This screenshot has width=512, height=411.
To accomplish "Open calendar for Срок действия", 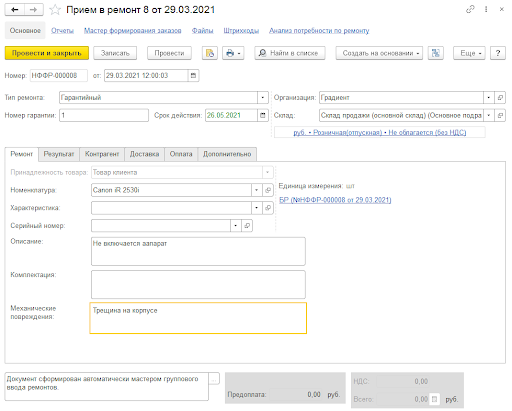I will click(263, 115).
